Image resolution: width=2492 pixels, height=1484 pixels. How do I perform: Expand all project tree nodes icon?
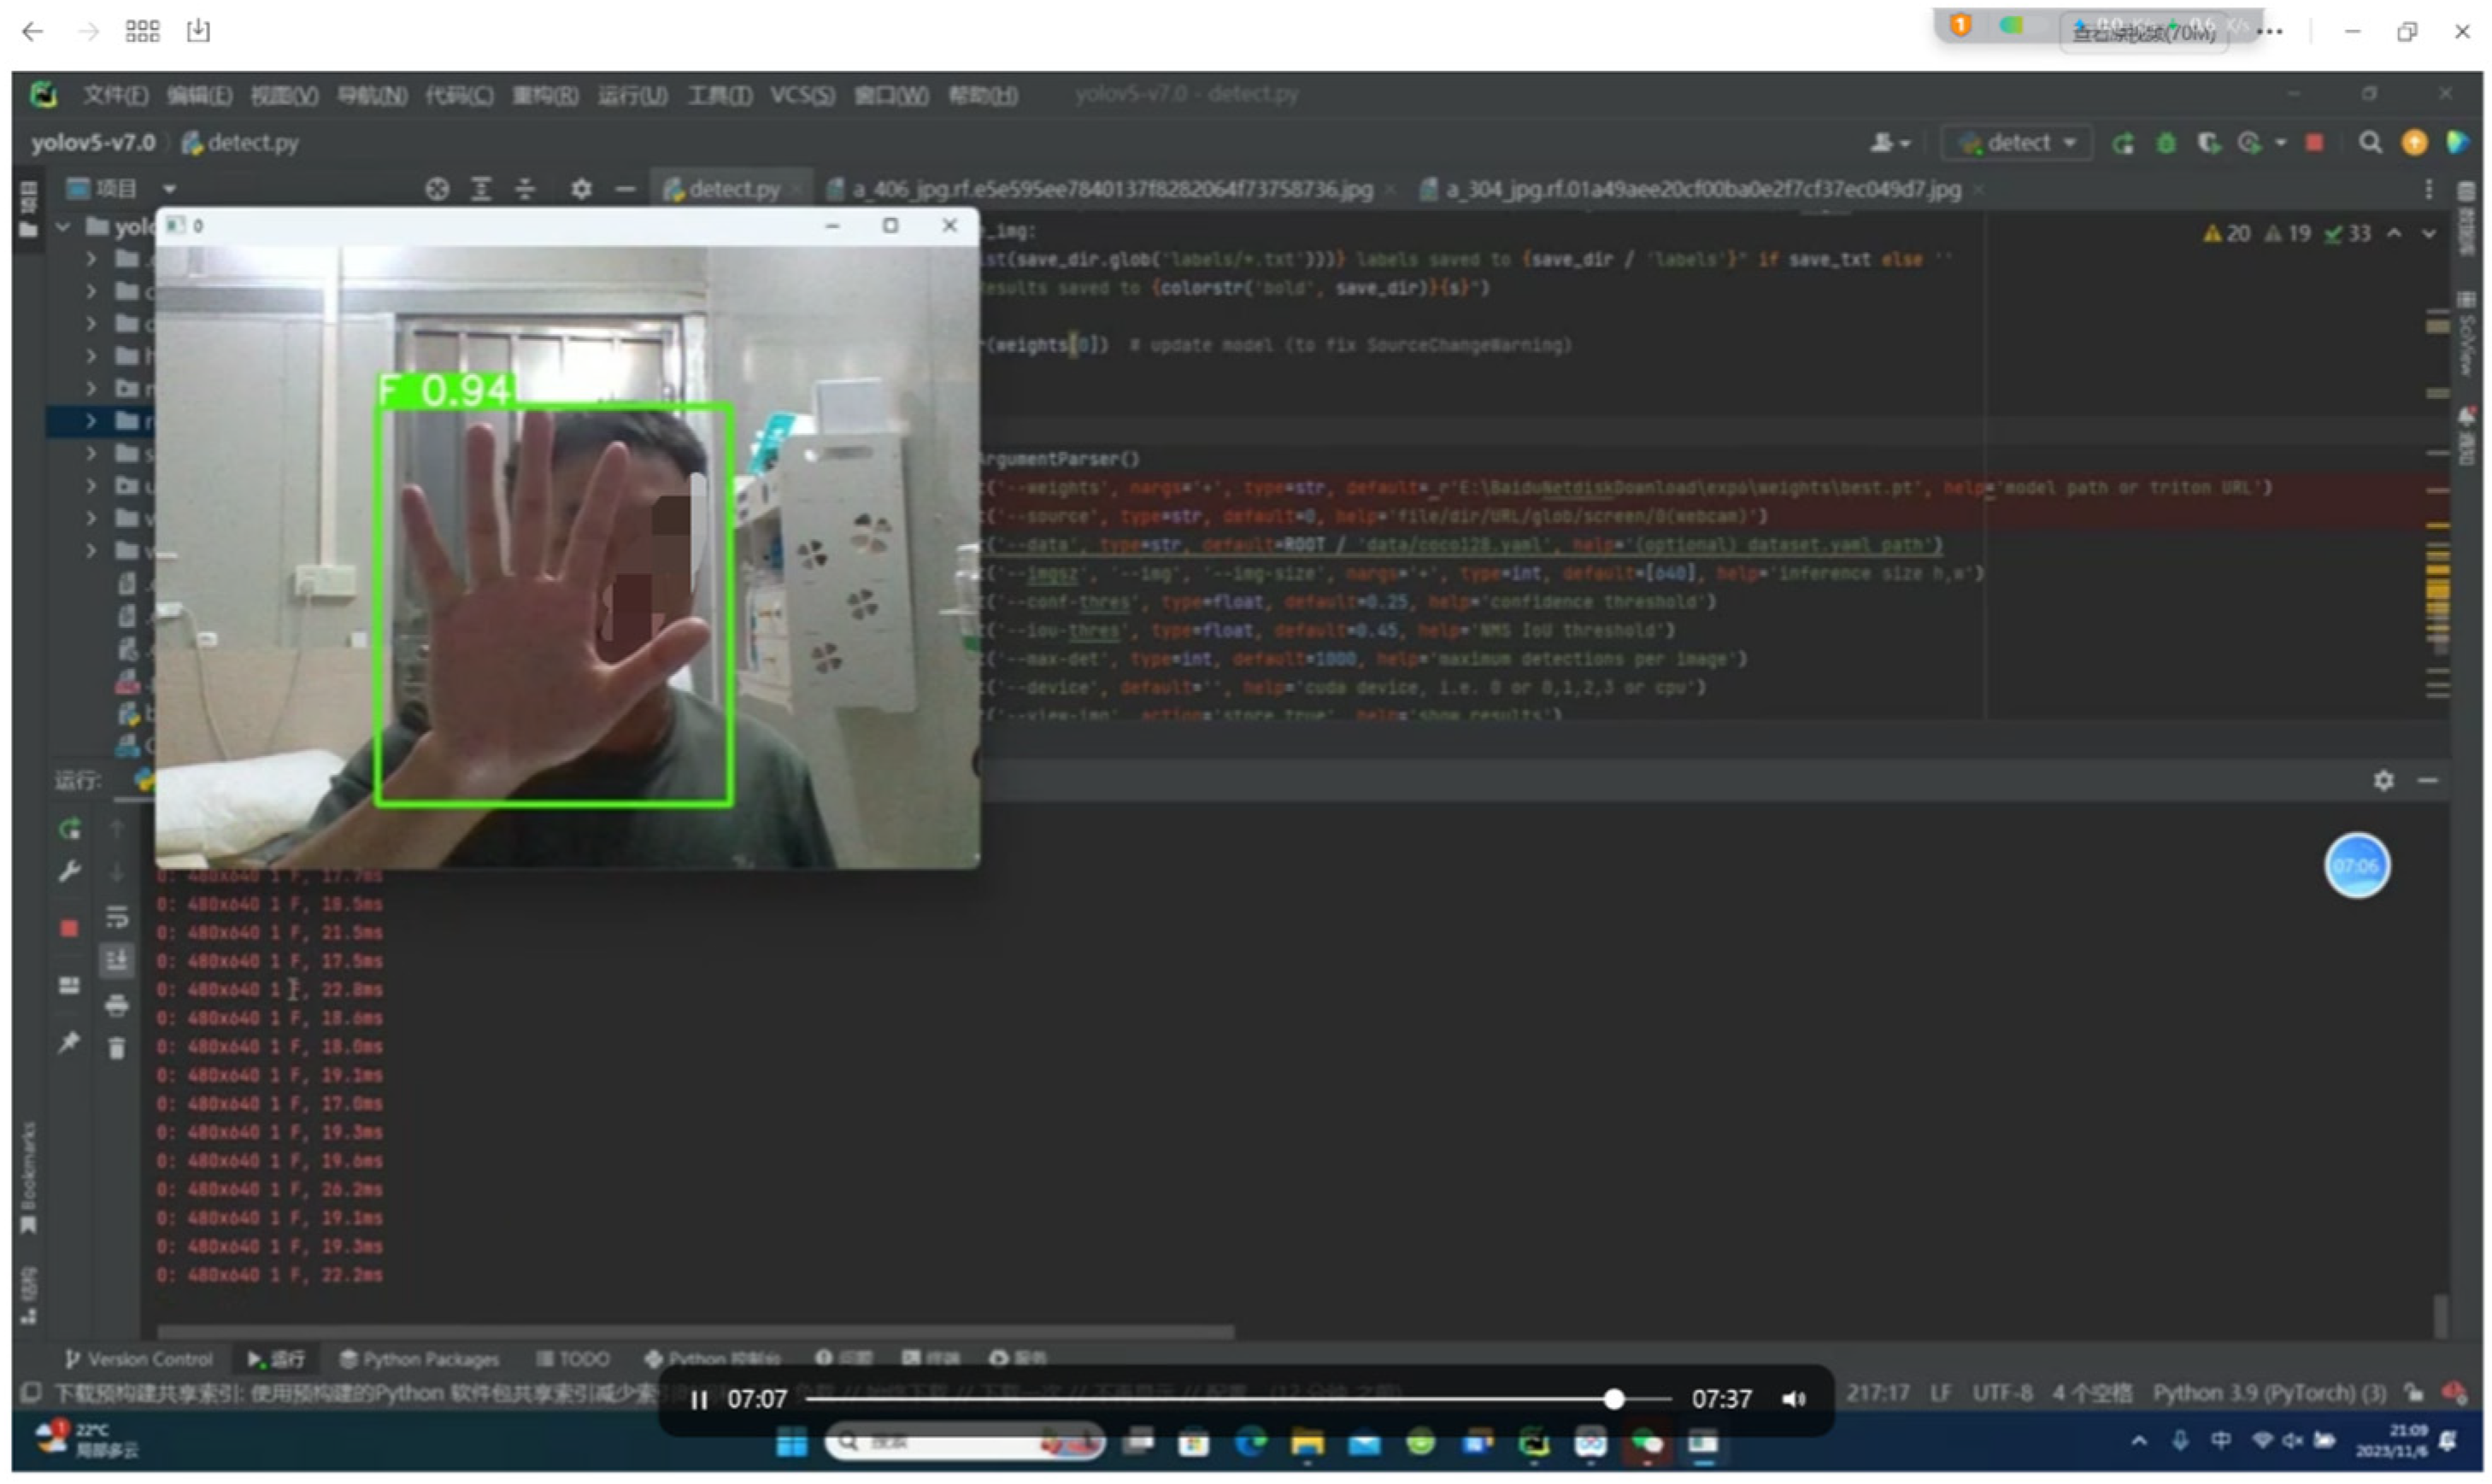(x=481, y=189)
